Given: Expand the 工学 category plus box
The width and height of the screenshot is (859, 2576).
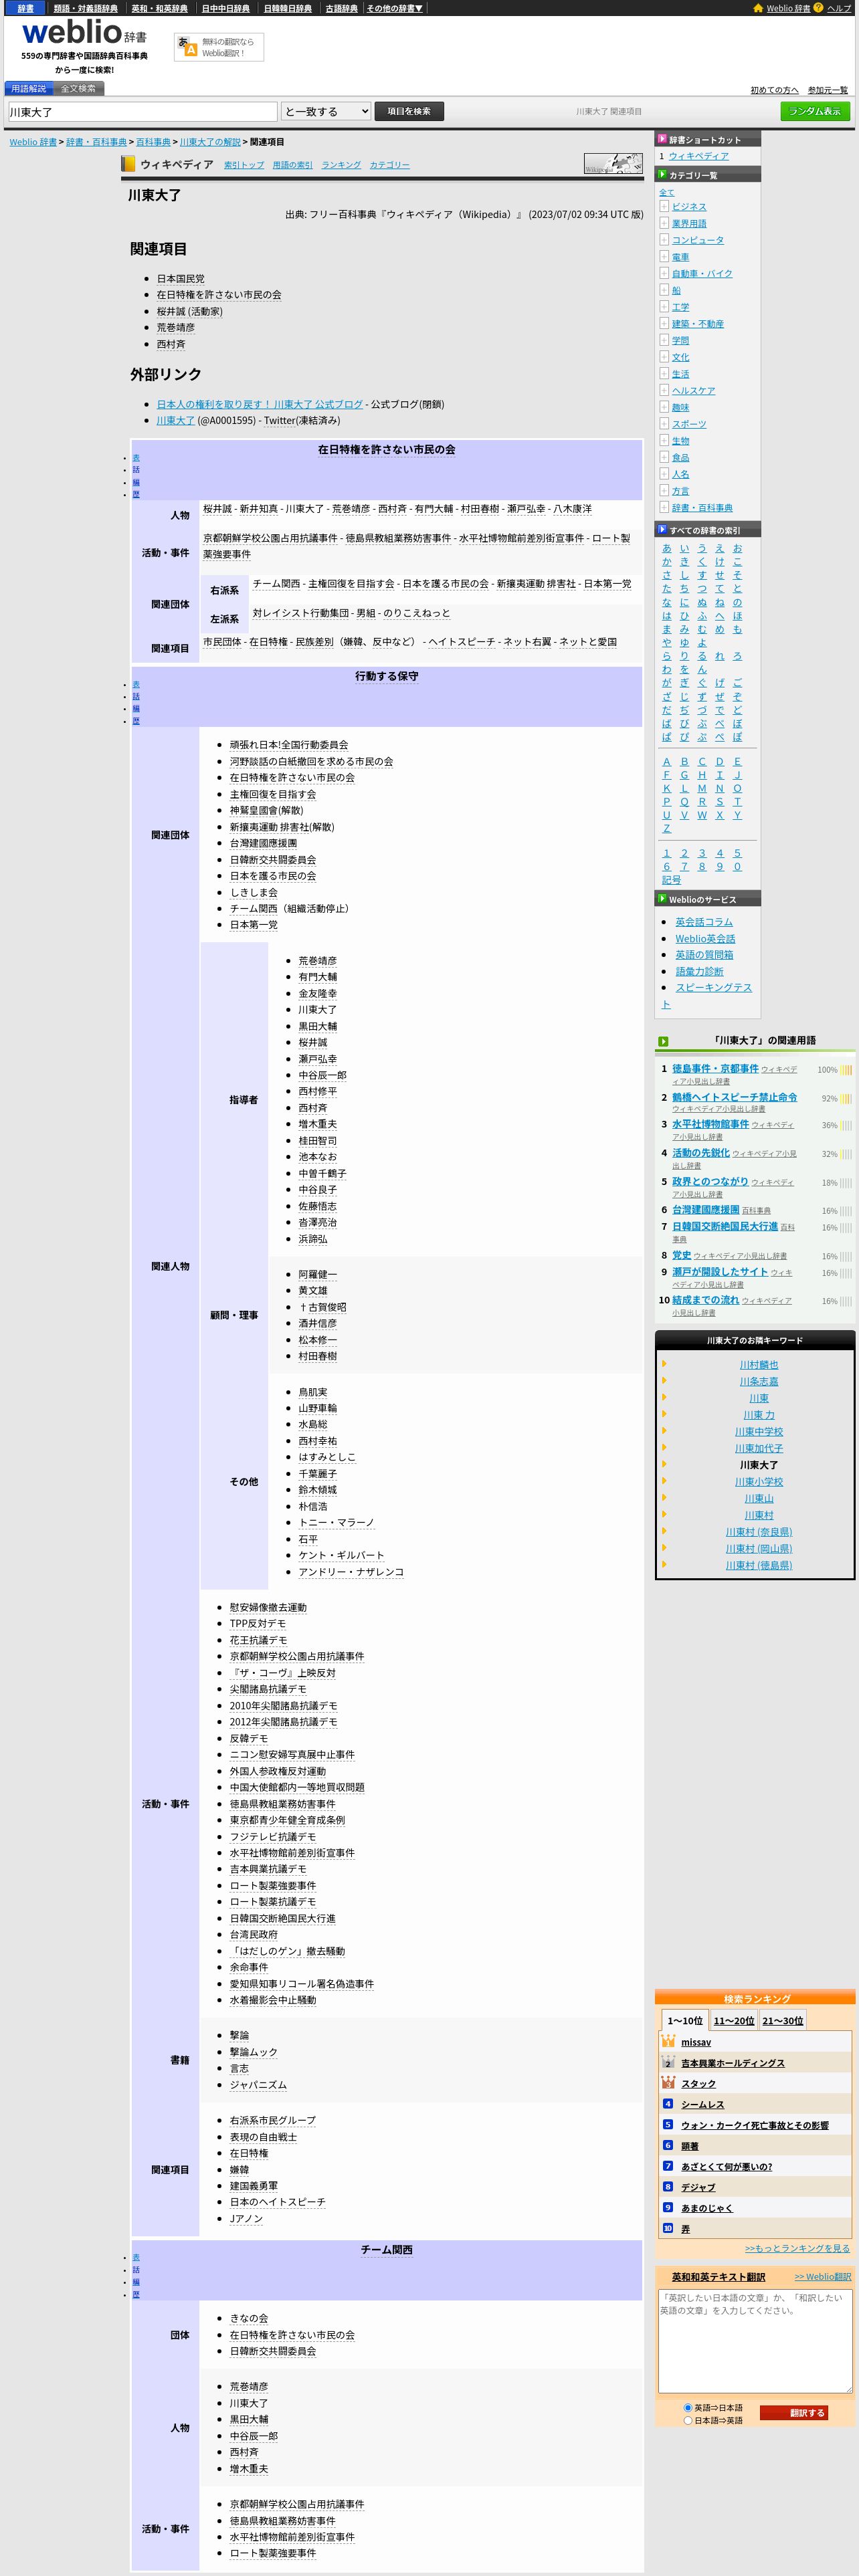Looking at the screenshot, I should coord(664,306).
